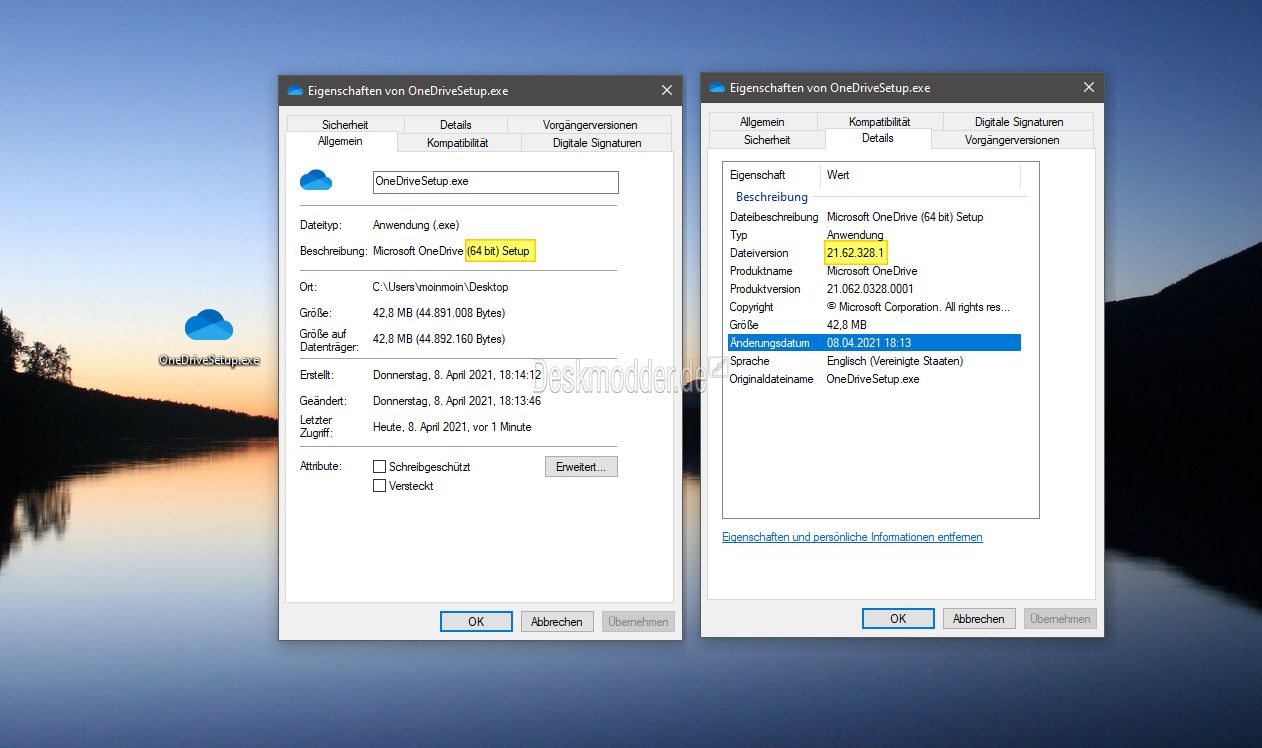The width and height of the screenshot is (1262, 748).
Task: Open the Sicherheit tab in the left dialog
Action: click(345, 125)
